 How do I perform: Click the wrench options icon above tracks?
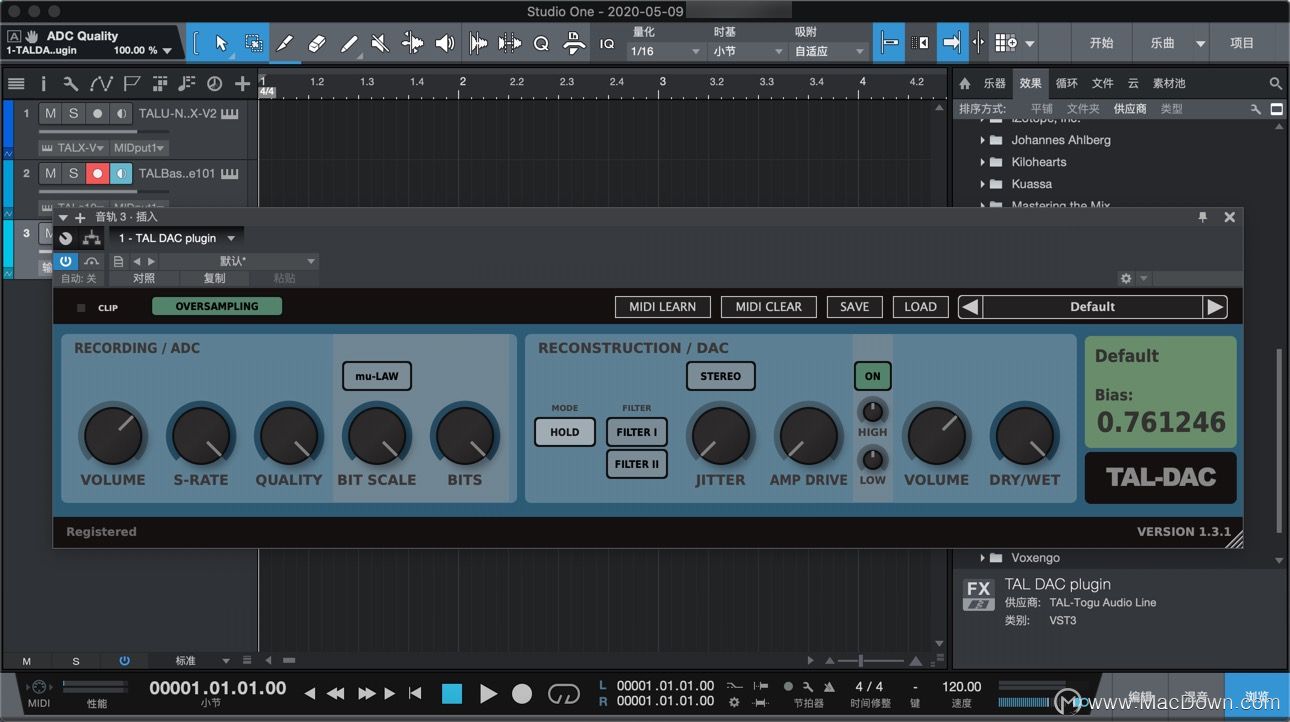tap(70, 84)
